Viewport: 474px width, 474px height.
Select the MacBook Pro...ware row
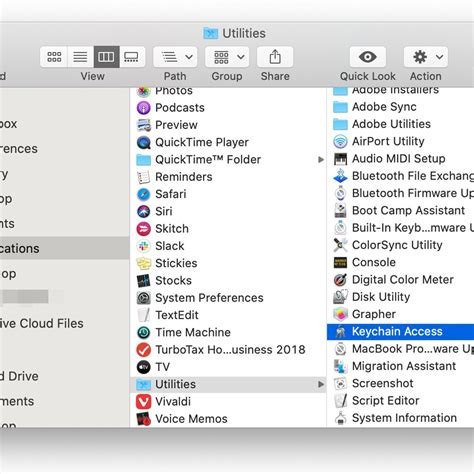tap(400, 349)
